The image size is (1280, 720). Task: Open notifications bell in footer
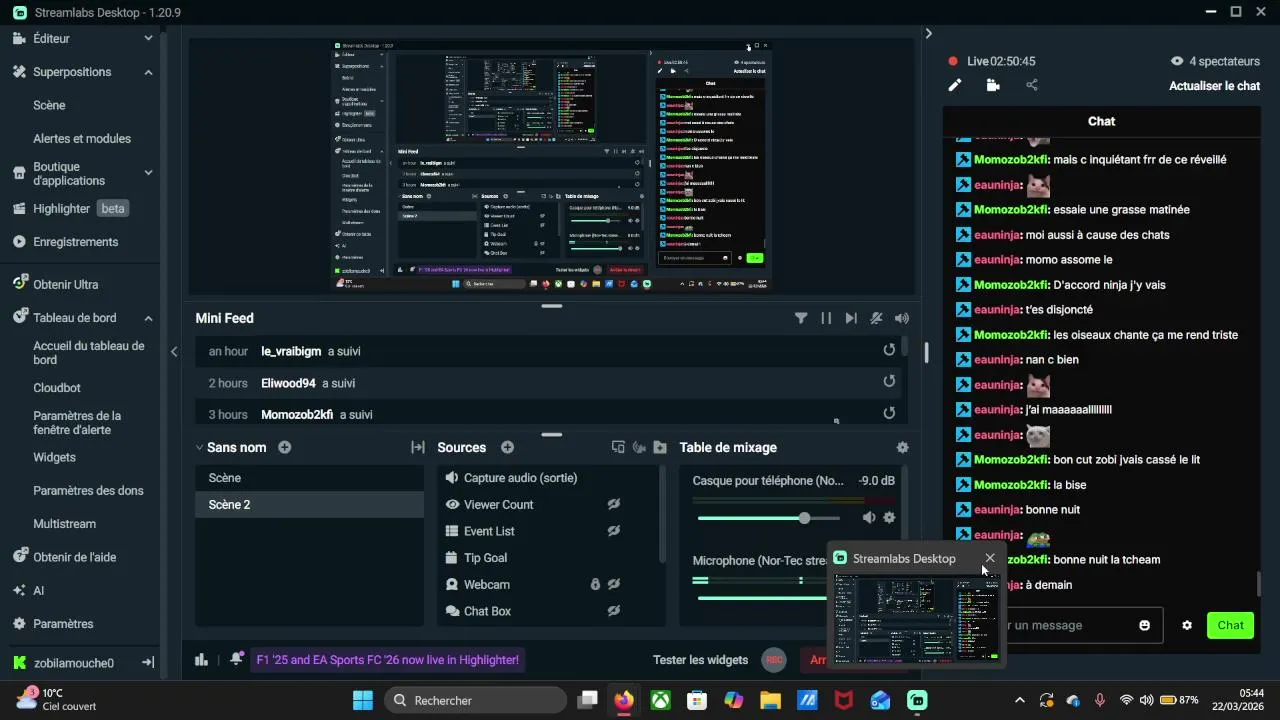tap(236, 659)
